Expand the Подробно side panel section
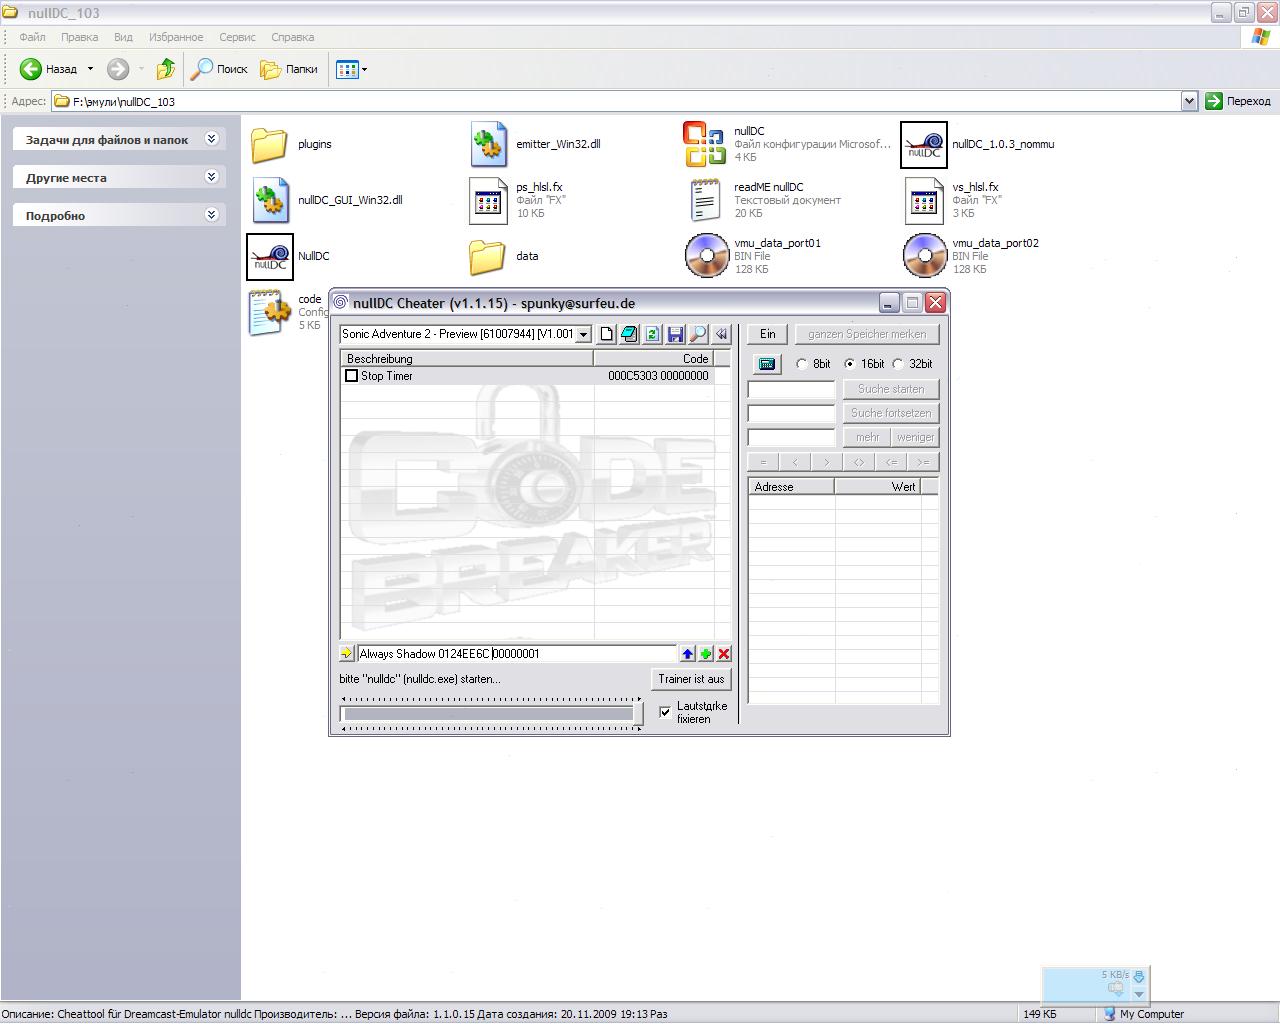The image size is (1280, 1024). (211, 215)
